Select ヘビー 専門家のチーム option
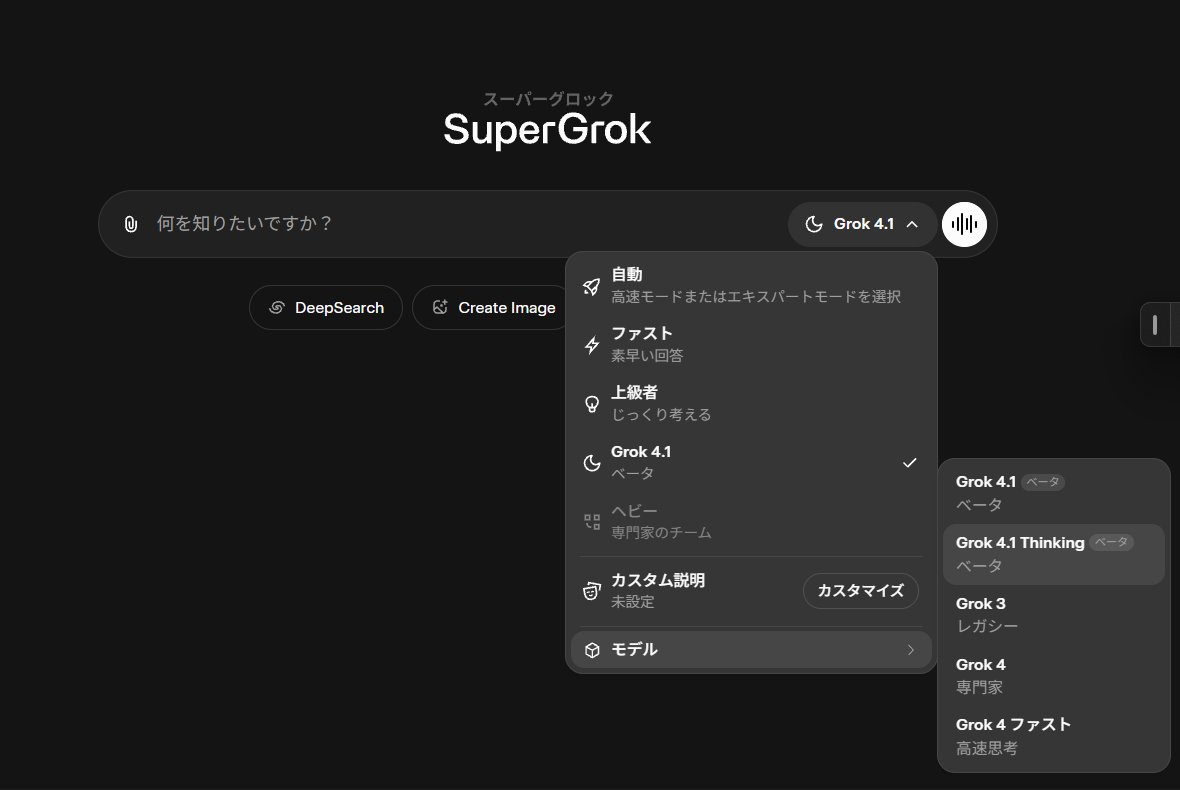 (751, 521)
